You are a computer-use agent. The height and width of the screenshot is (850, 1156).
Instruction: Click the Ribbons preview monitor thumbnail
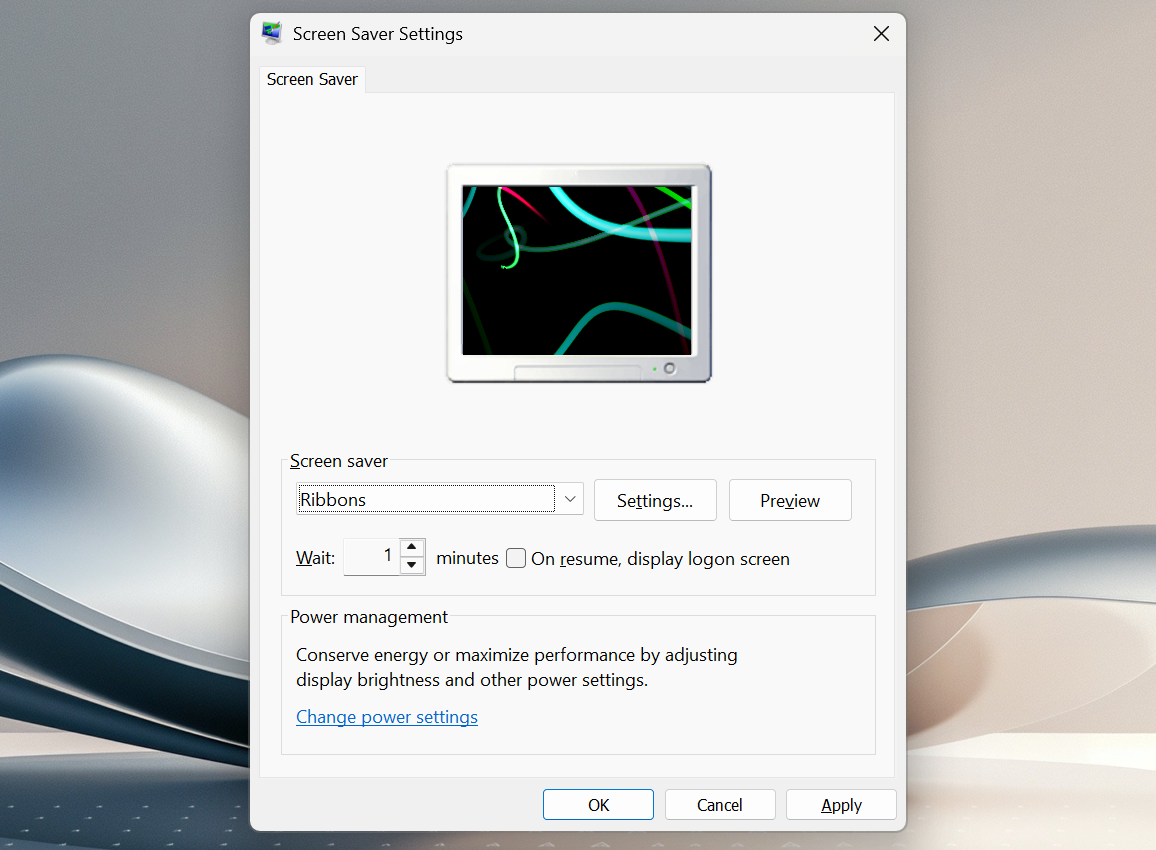[577, 270]
